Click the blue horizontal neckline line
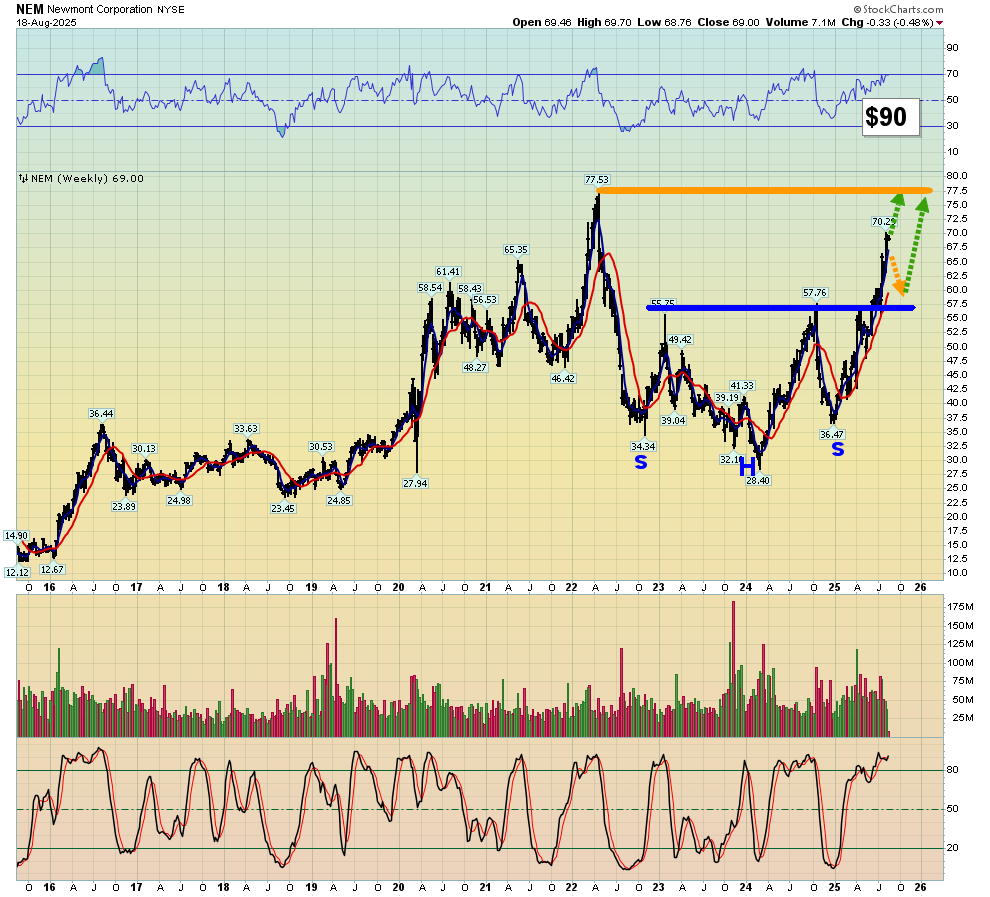Screen dimensions: 990x897 [760, 308]
